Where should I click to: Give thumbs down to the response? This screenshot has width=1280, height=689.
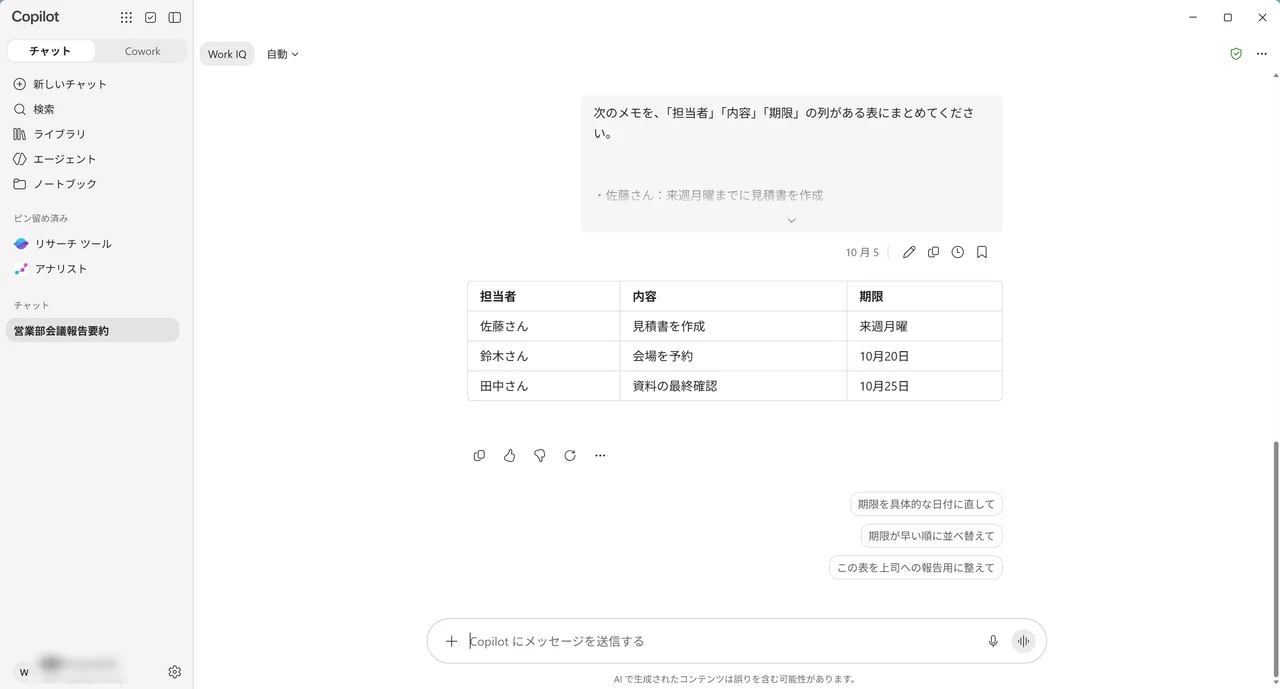(539, 455)
